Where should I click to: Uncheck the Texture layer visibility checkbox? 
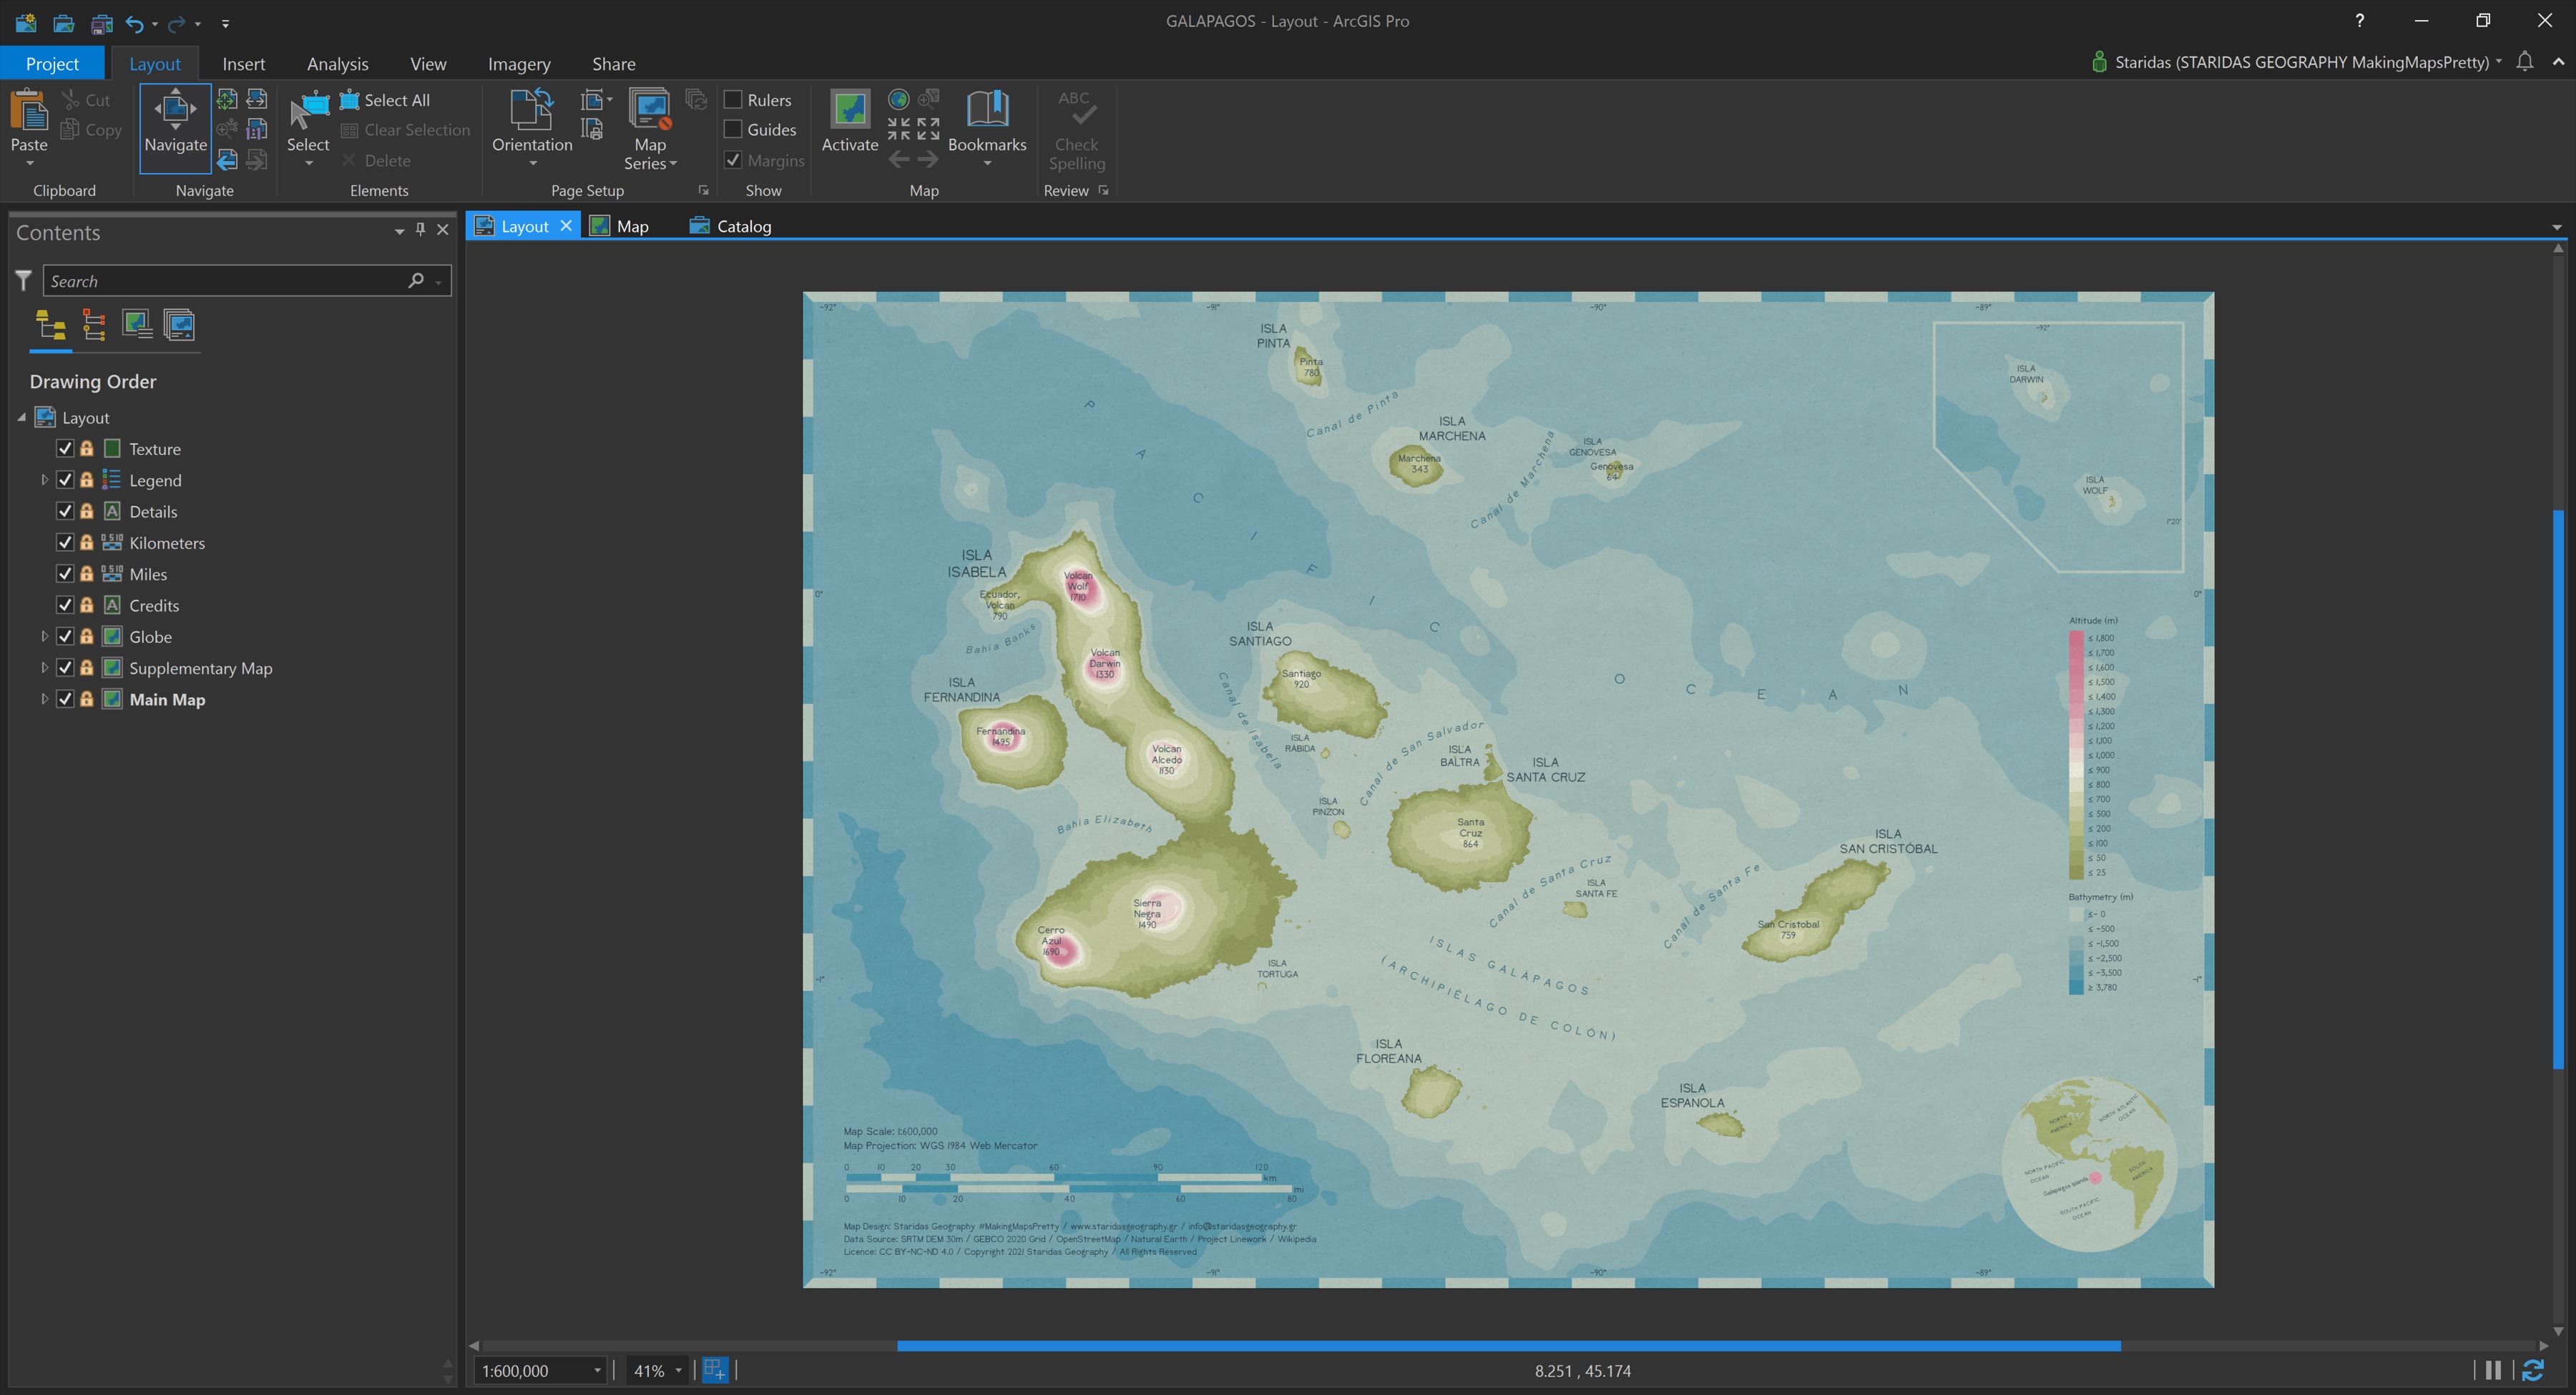[x=65, y=449]
